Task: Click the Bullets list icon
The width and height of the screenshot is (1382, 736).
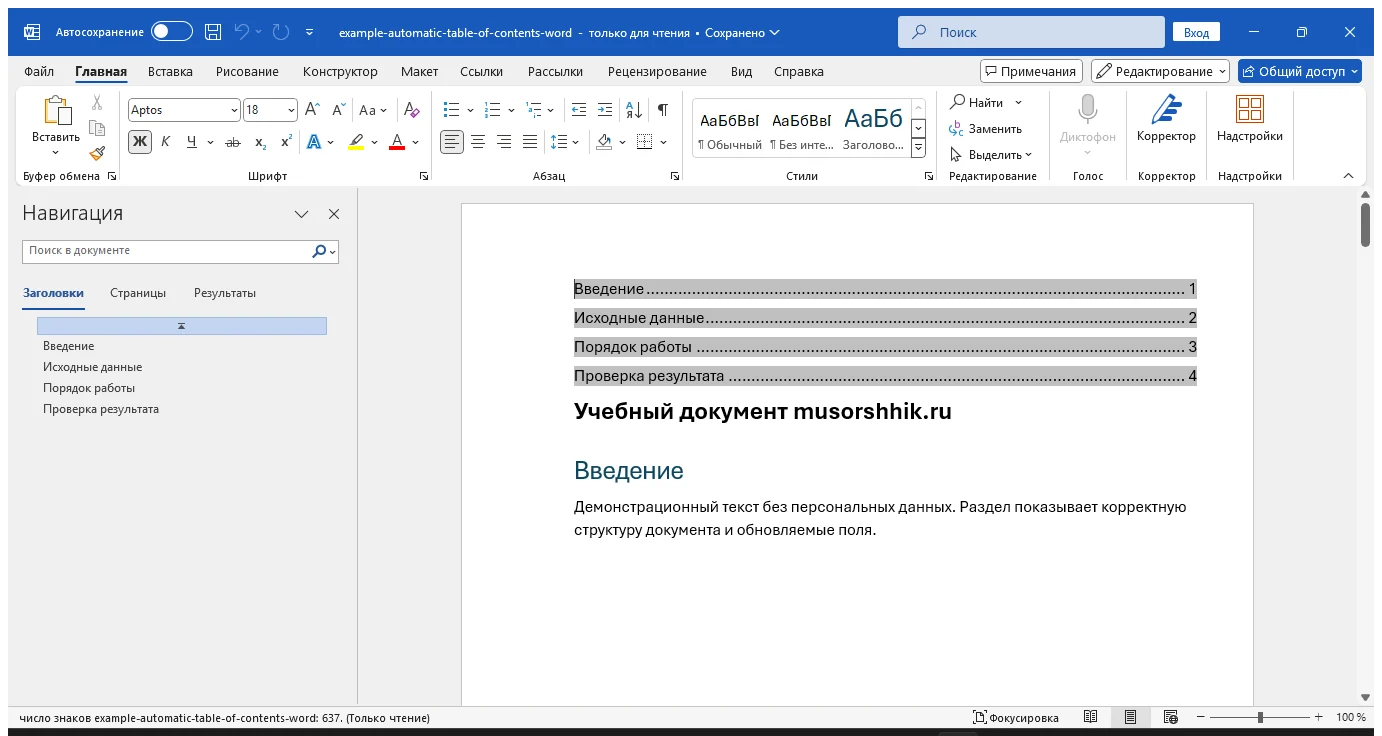Action: click(x=451, y=110)
